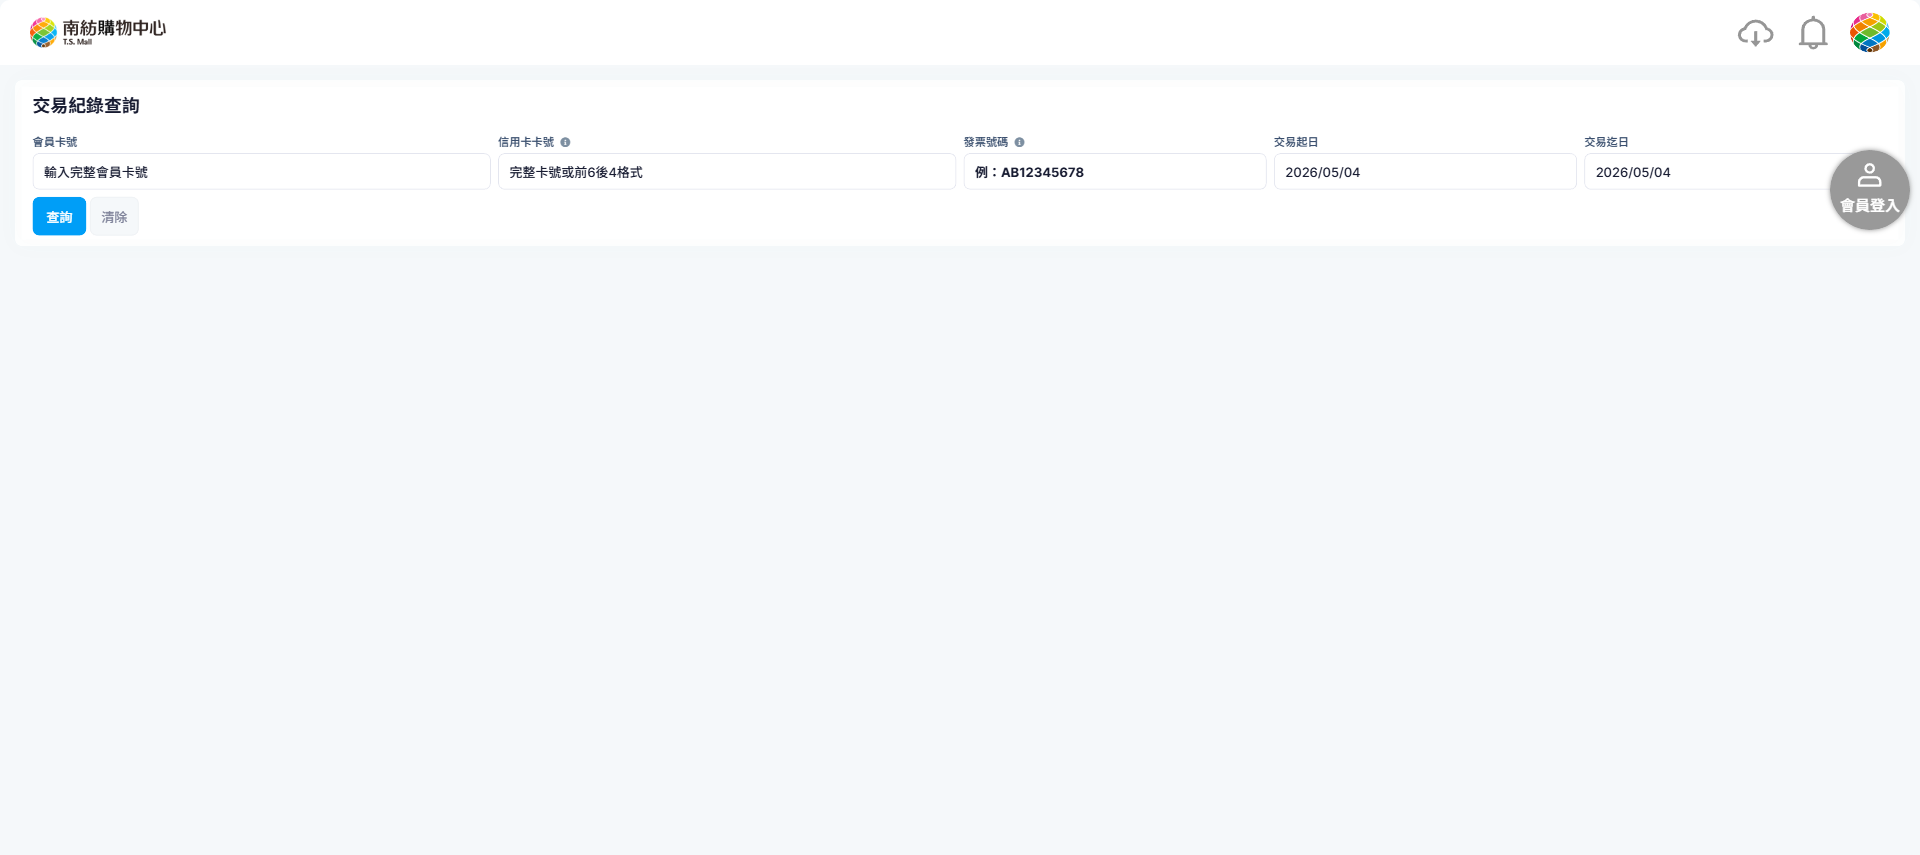Click the 清除 button
Viewport: 1920px width, 855px height.
[x=114, y=216]
